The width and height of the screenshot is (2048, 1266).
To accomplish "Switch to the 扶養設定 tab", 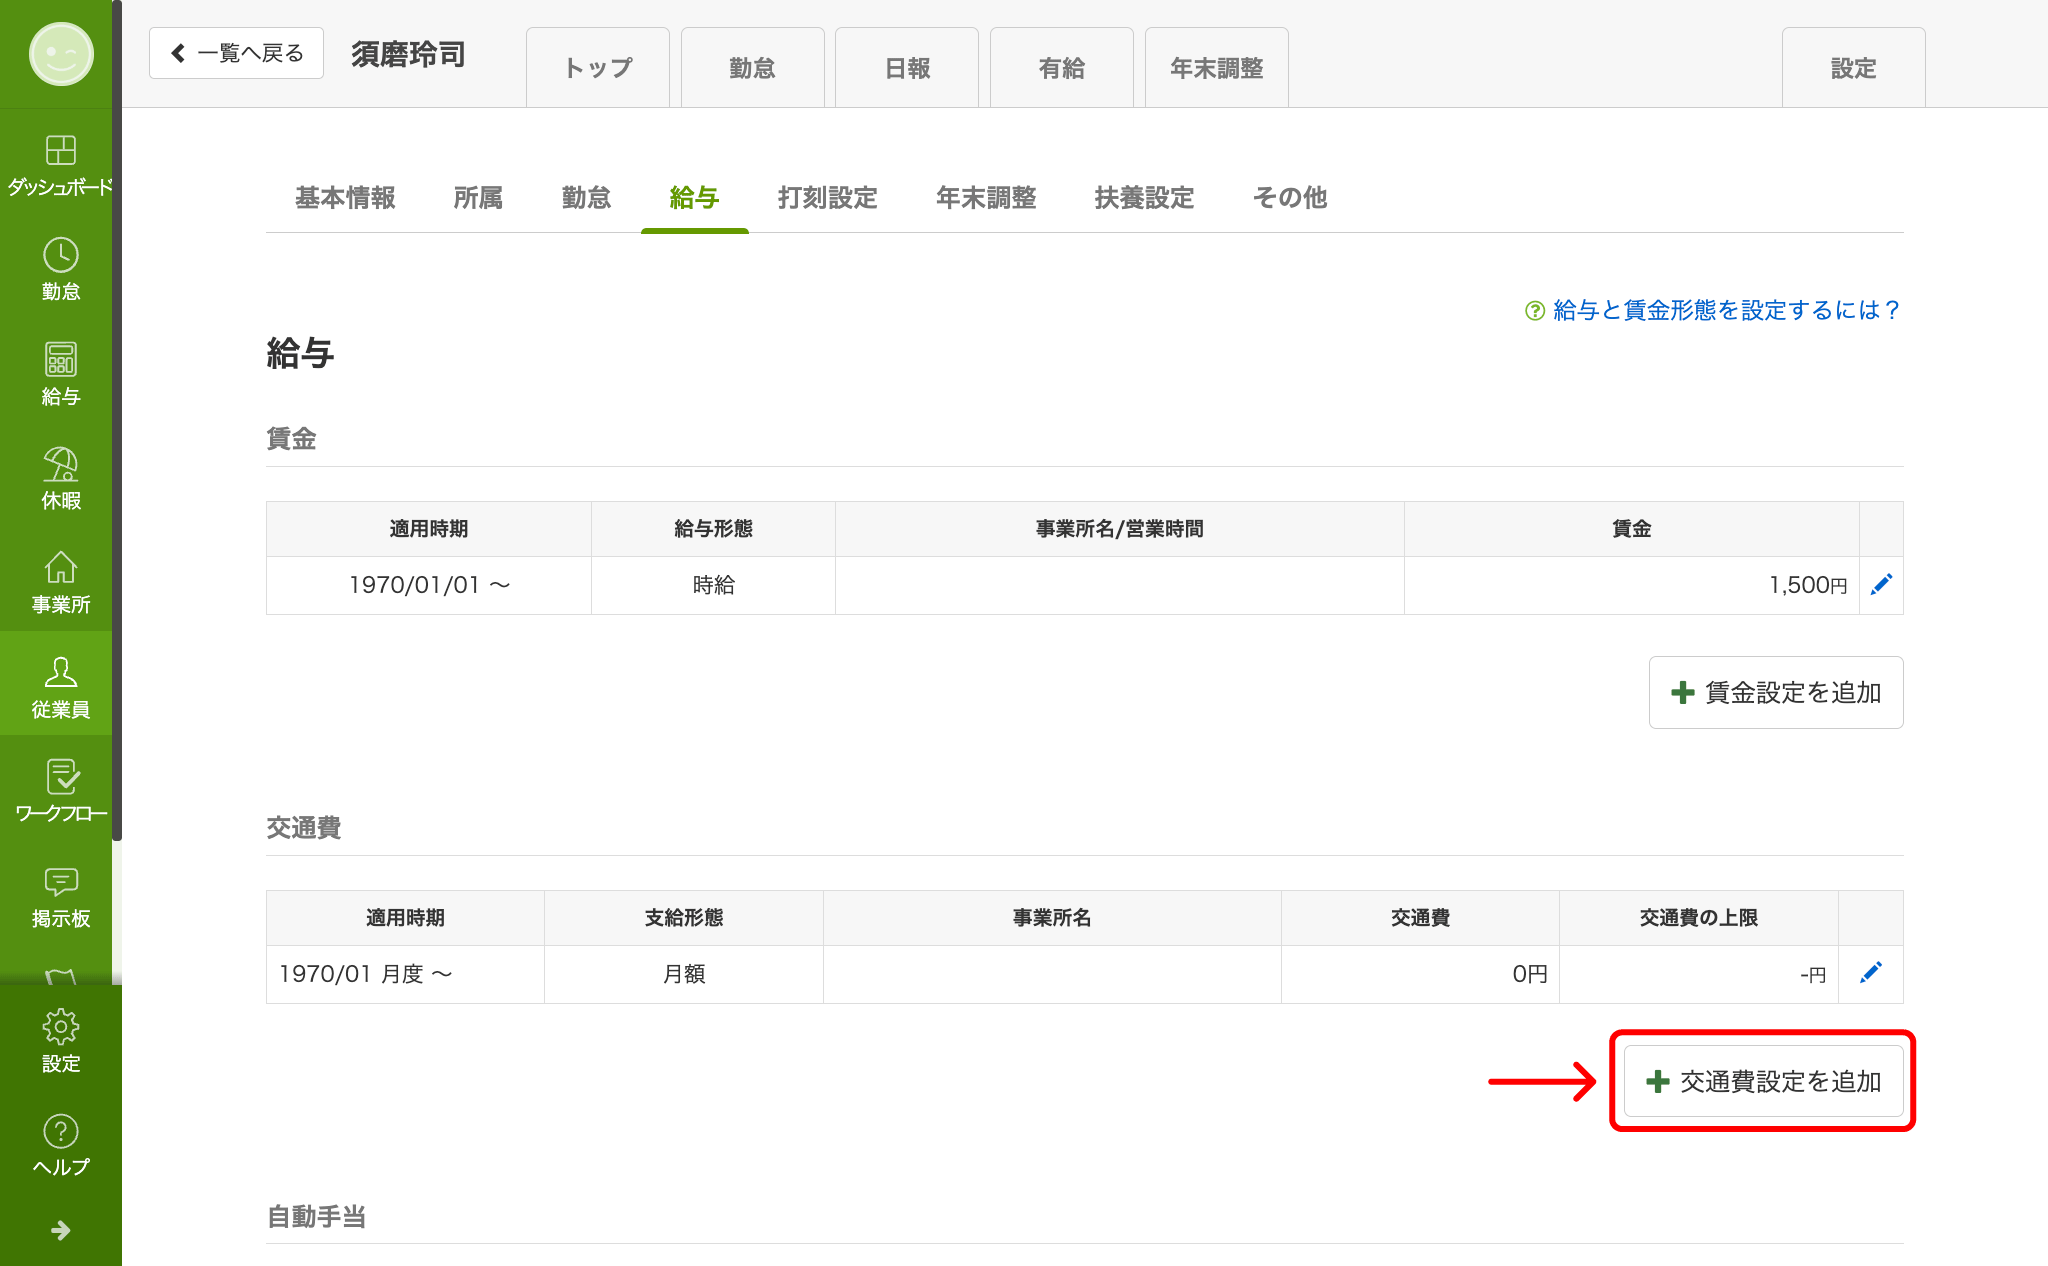I will pyautogui.click(x=1144, y=198).
